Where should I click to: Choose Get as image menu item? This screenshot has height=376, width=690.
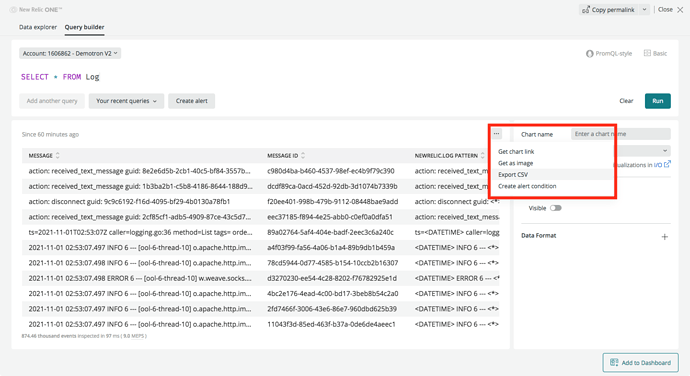[515, 163]
